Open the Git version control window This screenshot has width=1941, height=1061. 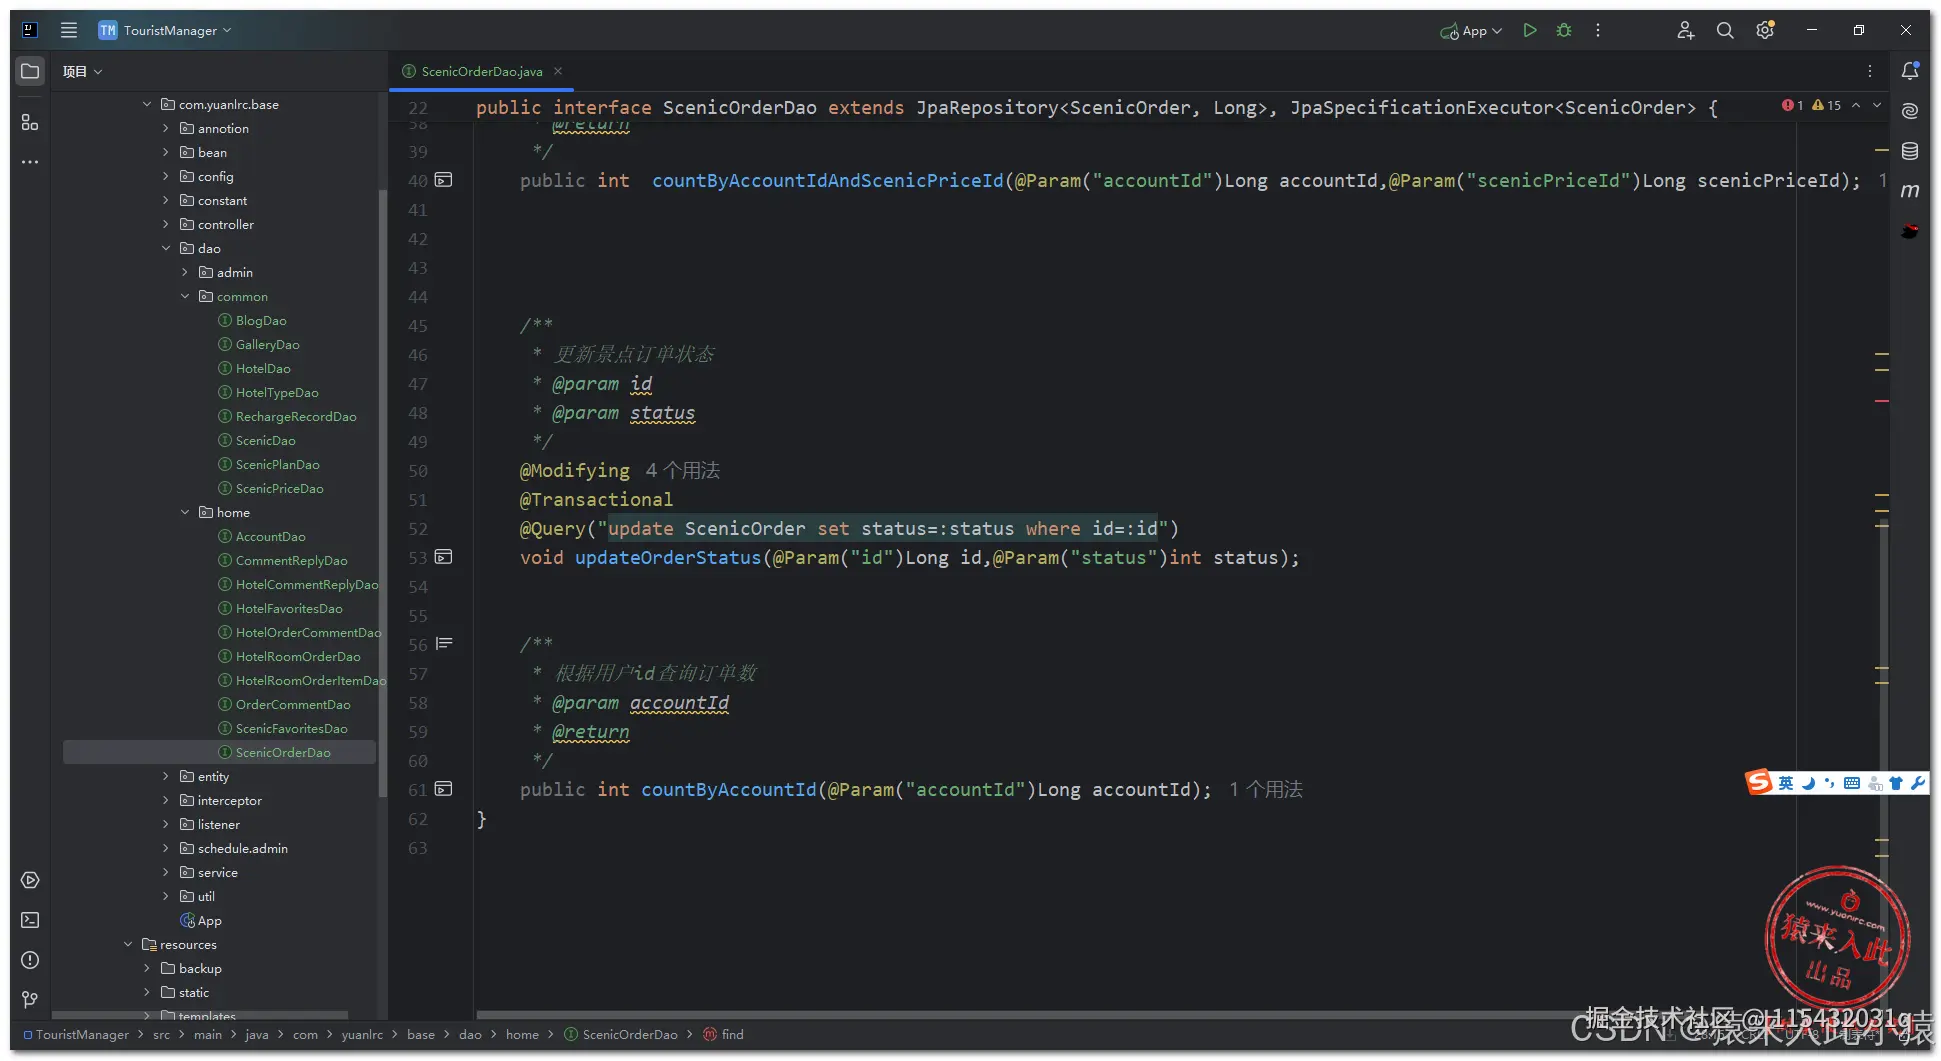click(30, 1000)
